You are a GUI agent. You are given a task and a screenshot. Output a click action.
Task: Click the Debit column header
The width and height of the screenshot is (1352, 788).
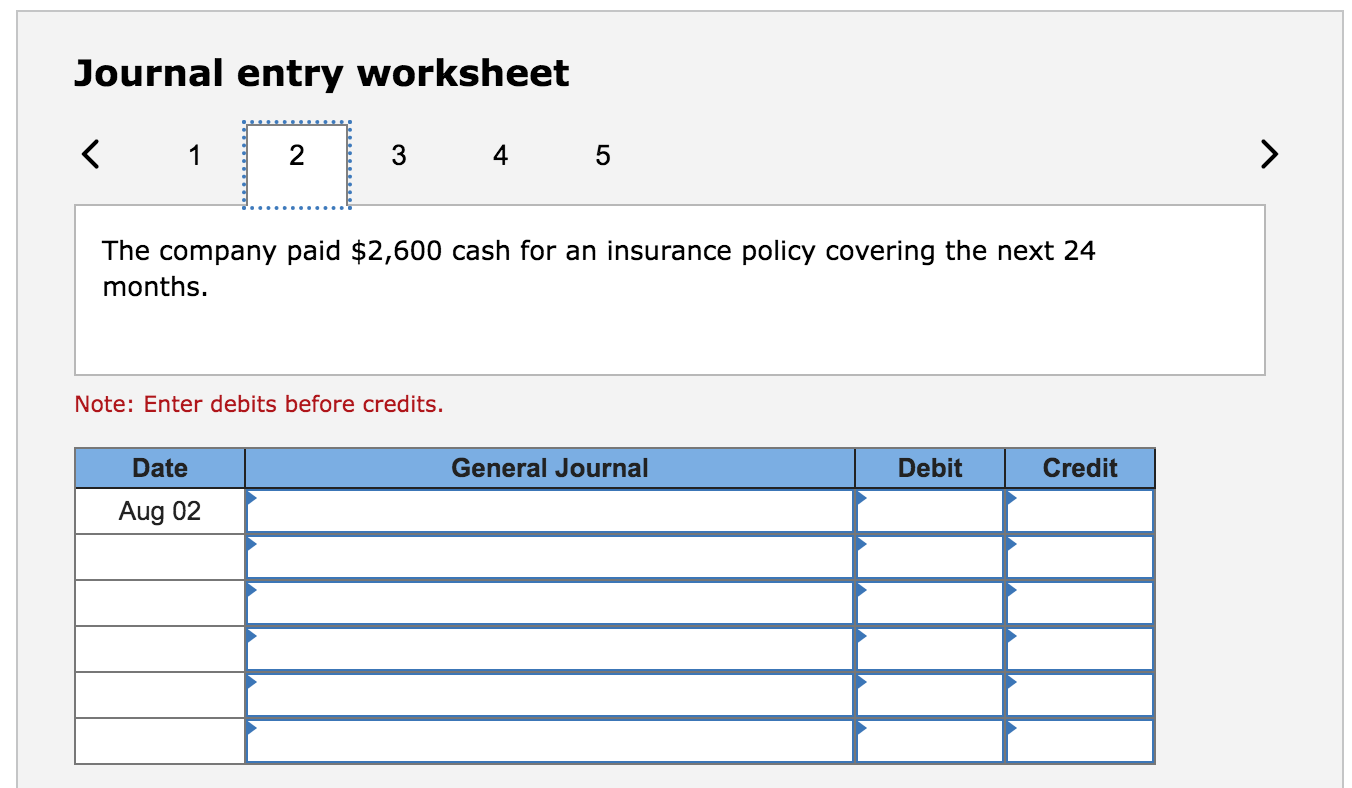point(930,468)
